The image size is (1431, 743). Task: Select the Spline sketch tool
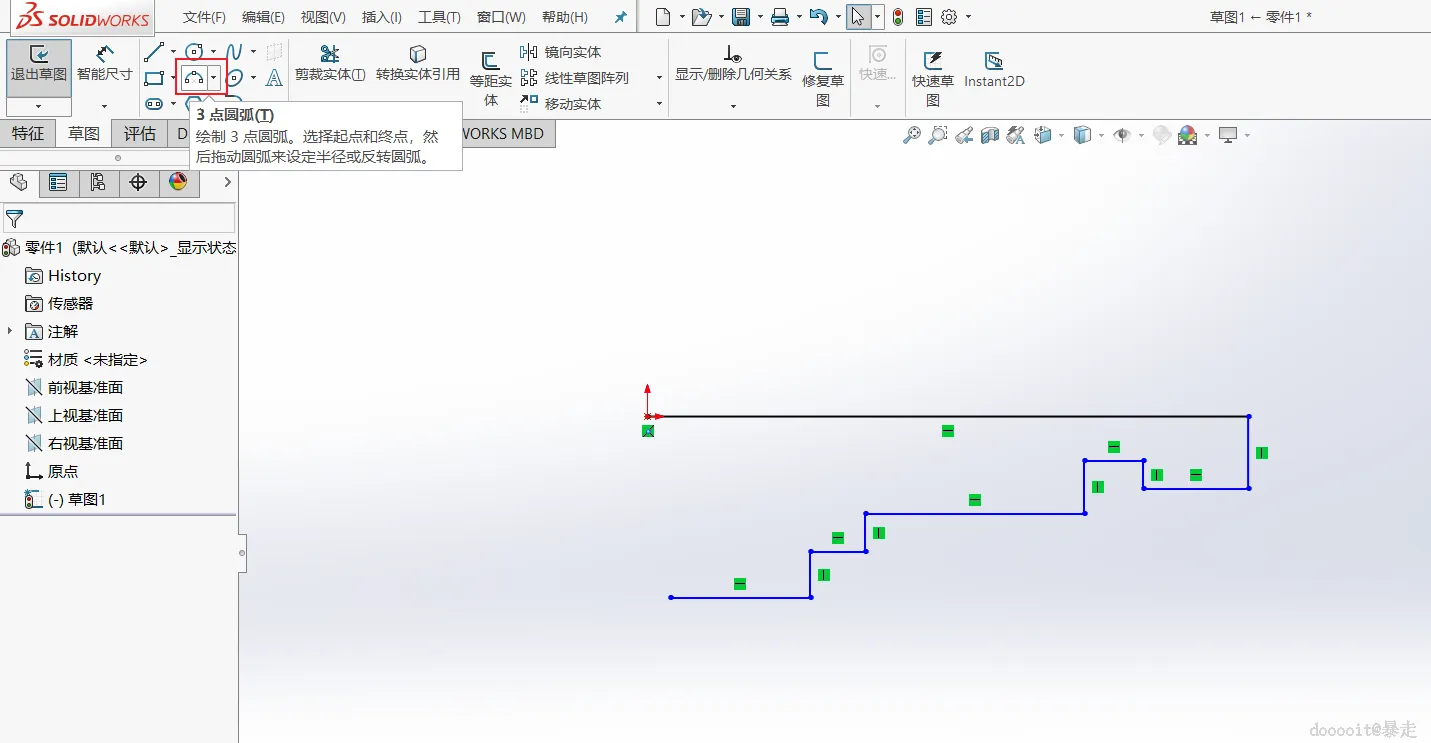[233, 51]
